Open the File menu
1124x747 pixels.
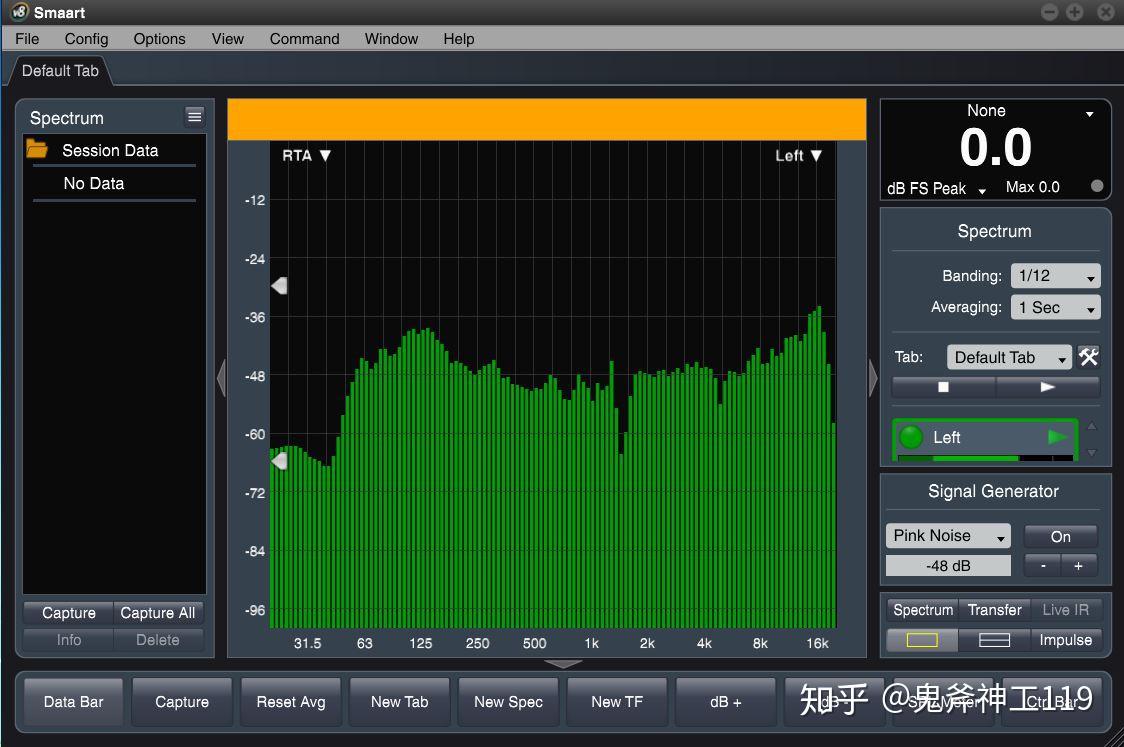[27, 39]
